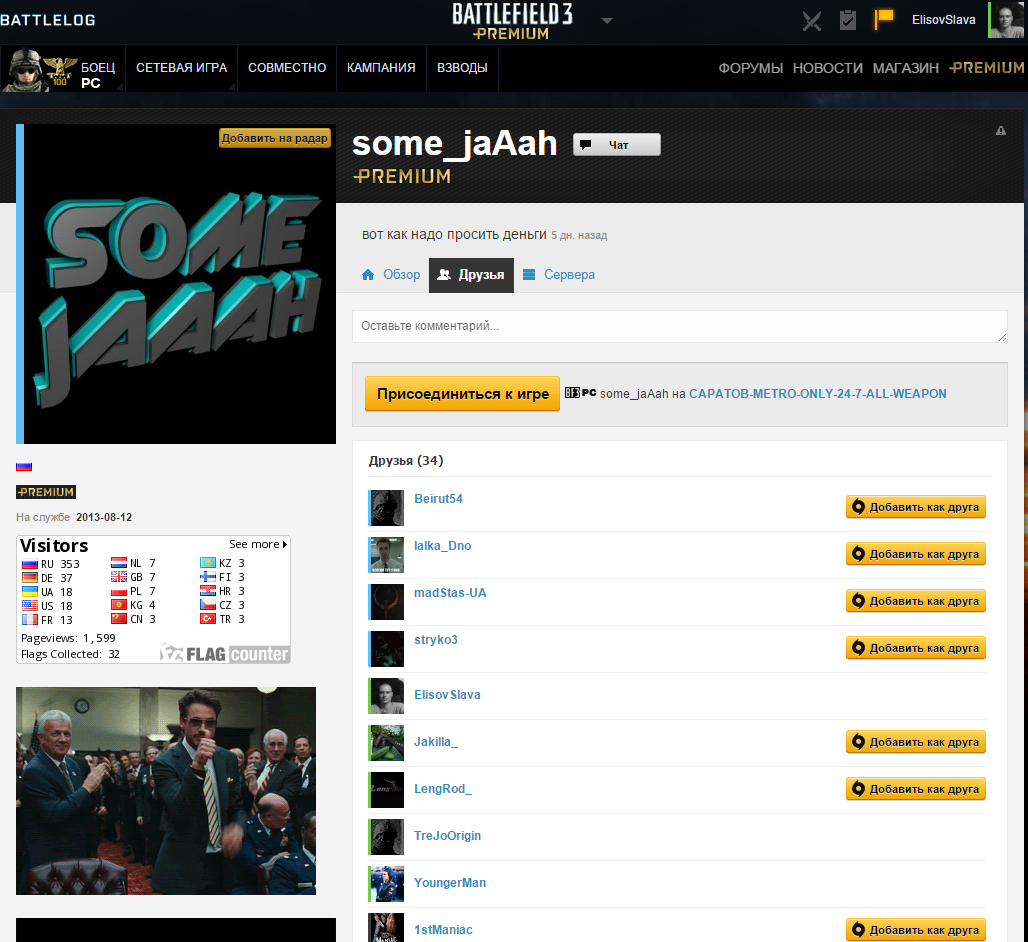Expand See more in Visitors flag counter
The height and width of the screenshot is (942, 1028).
click(x=258, y=544)
